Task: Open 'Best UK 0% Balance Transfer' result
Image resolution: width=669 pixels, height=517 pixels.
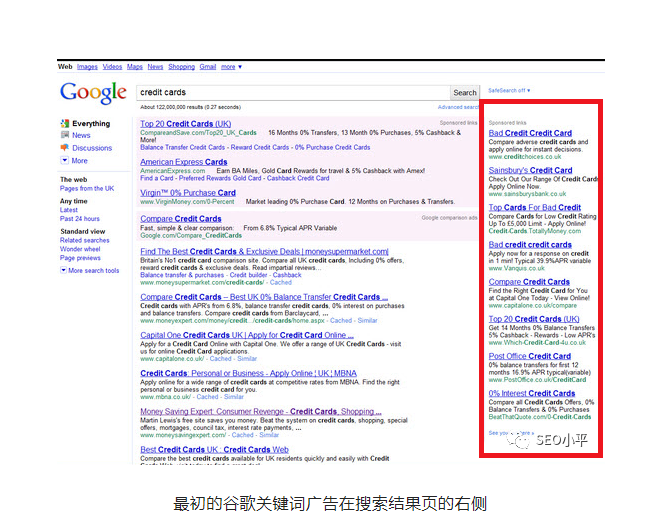Action: [x=264, y=297]
